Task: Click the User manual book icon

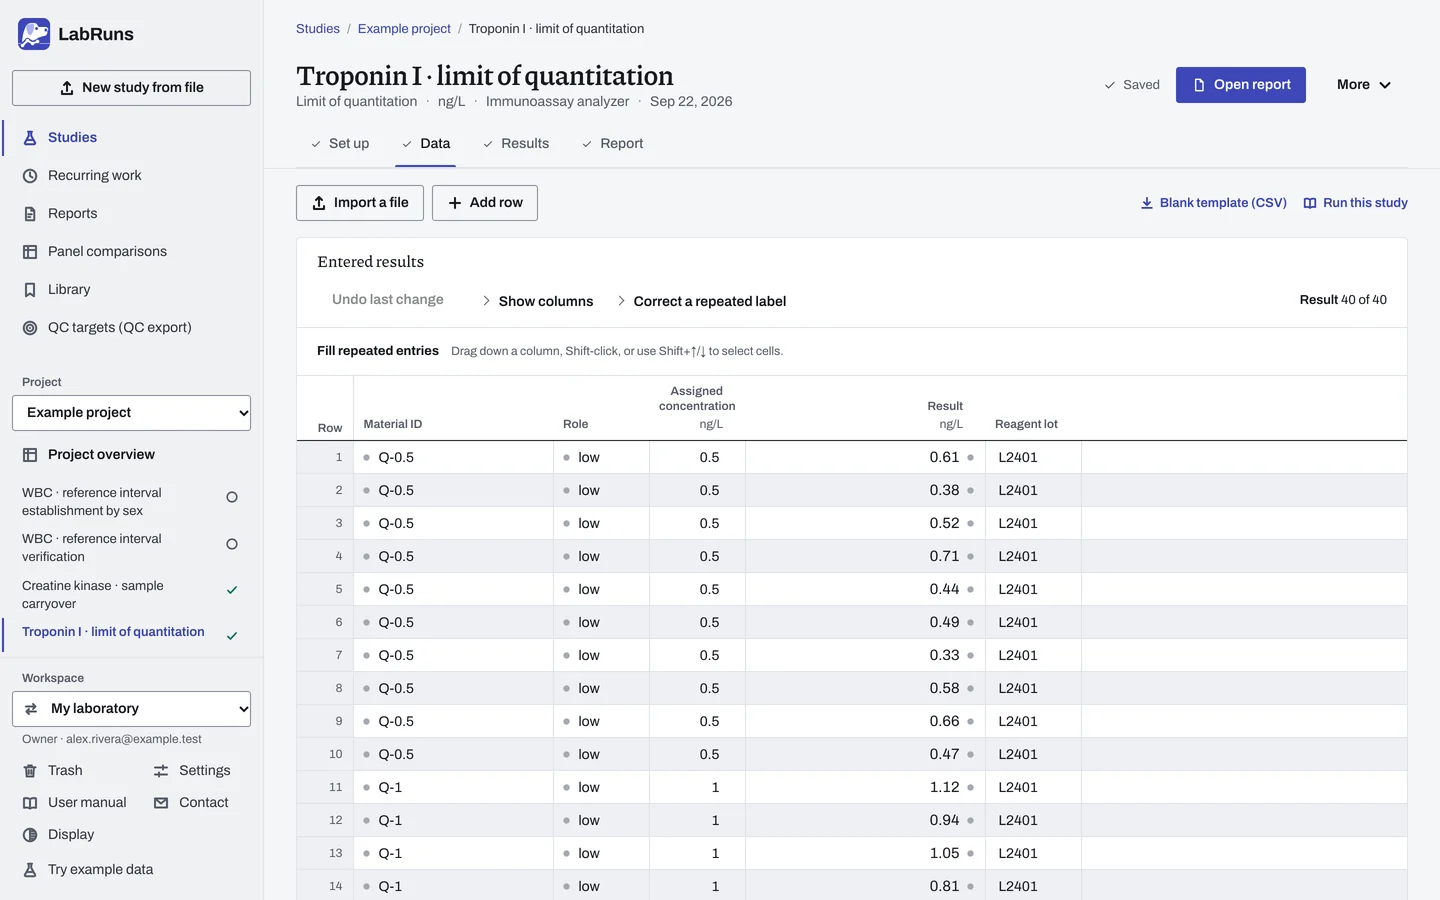Action: pos(30,803)
